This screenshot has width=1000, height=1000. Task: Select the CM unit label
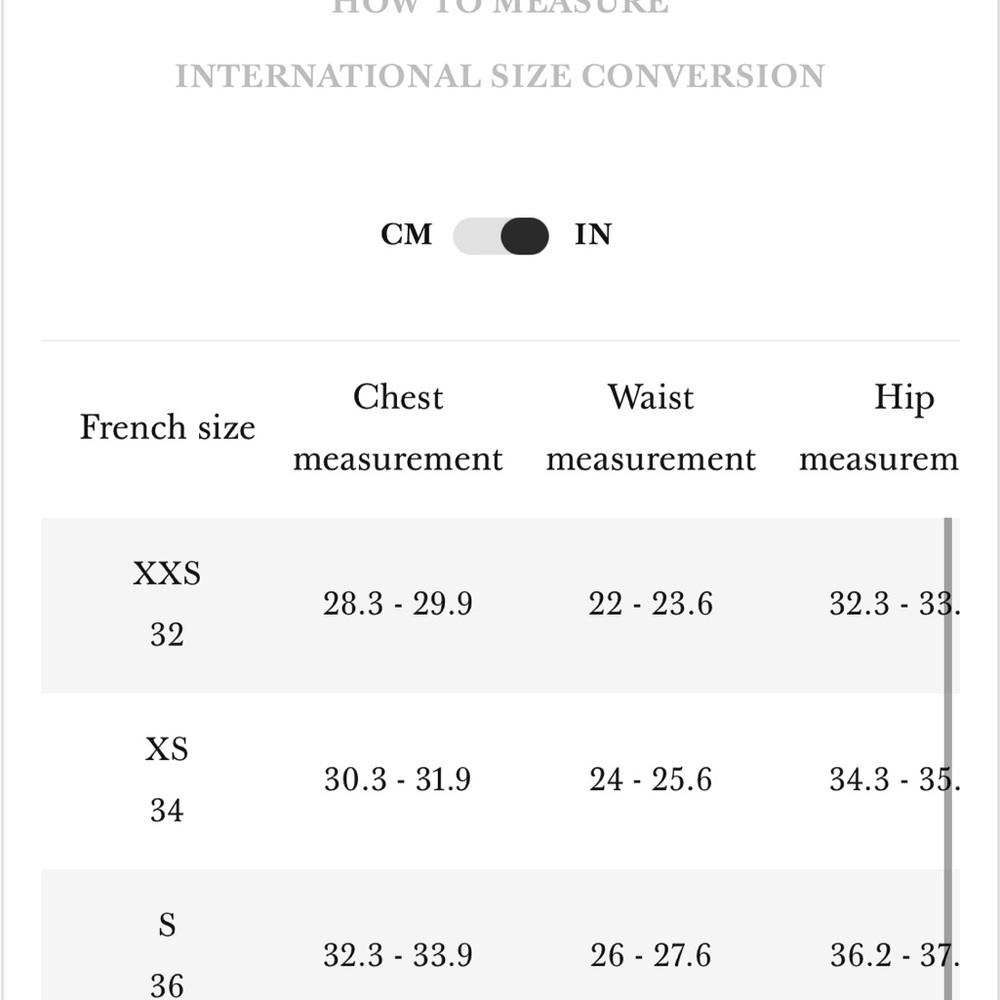click(406, 235)
